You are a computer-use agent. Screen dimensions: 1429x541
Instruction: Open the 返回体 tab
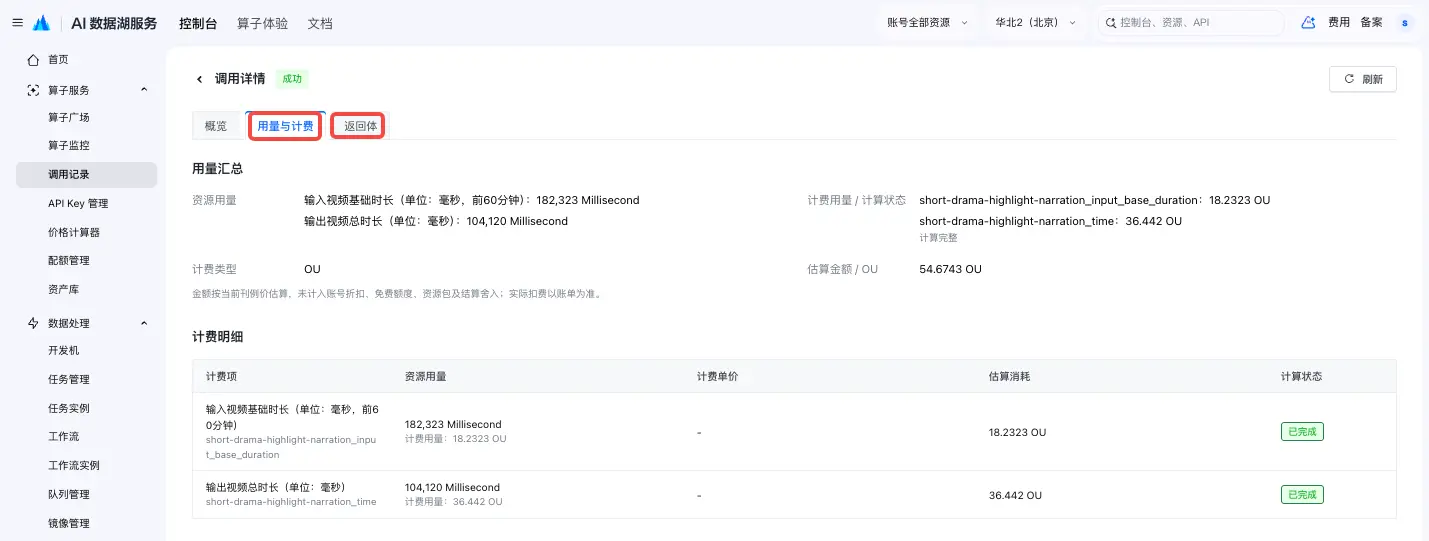pyautogui.click(x=359, y=126)
